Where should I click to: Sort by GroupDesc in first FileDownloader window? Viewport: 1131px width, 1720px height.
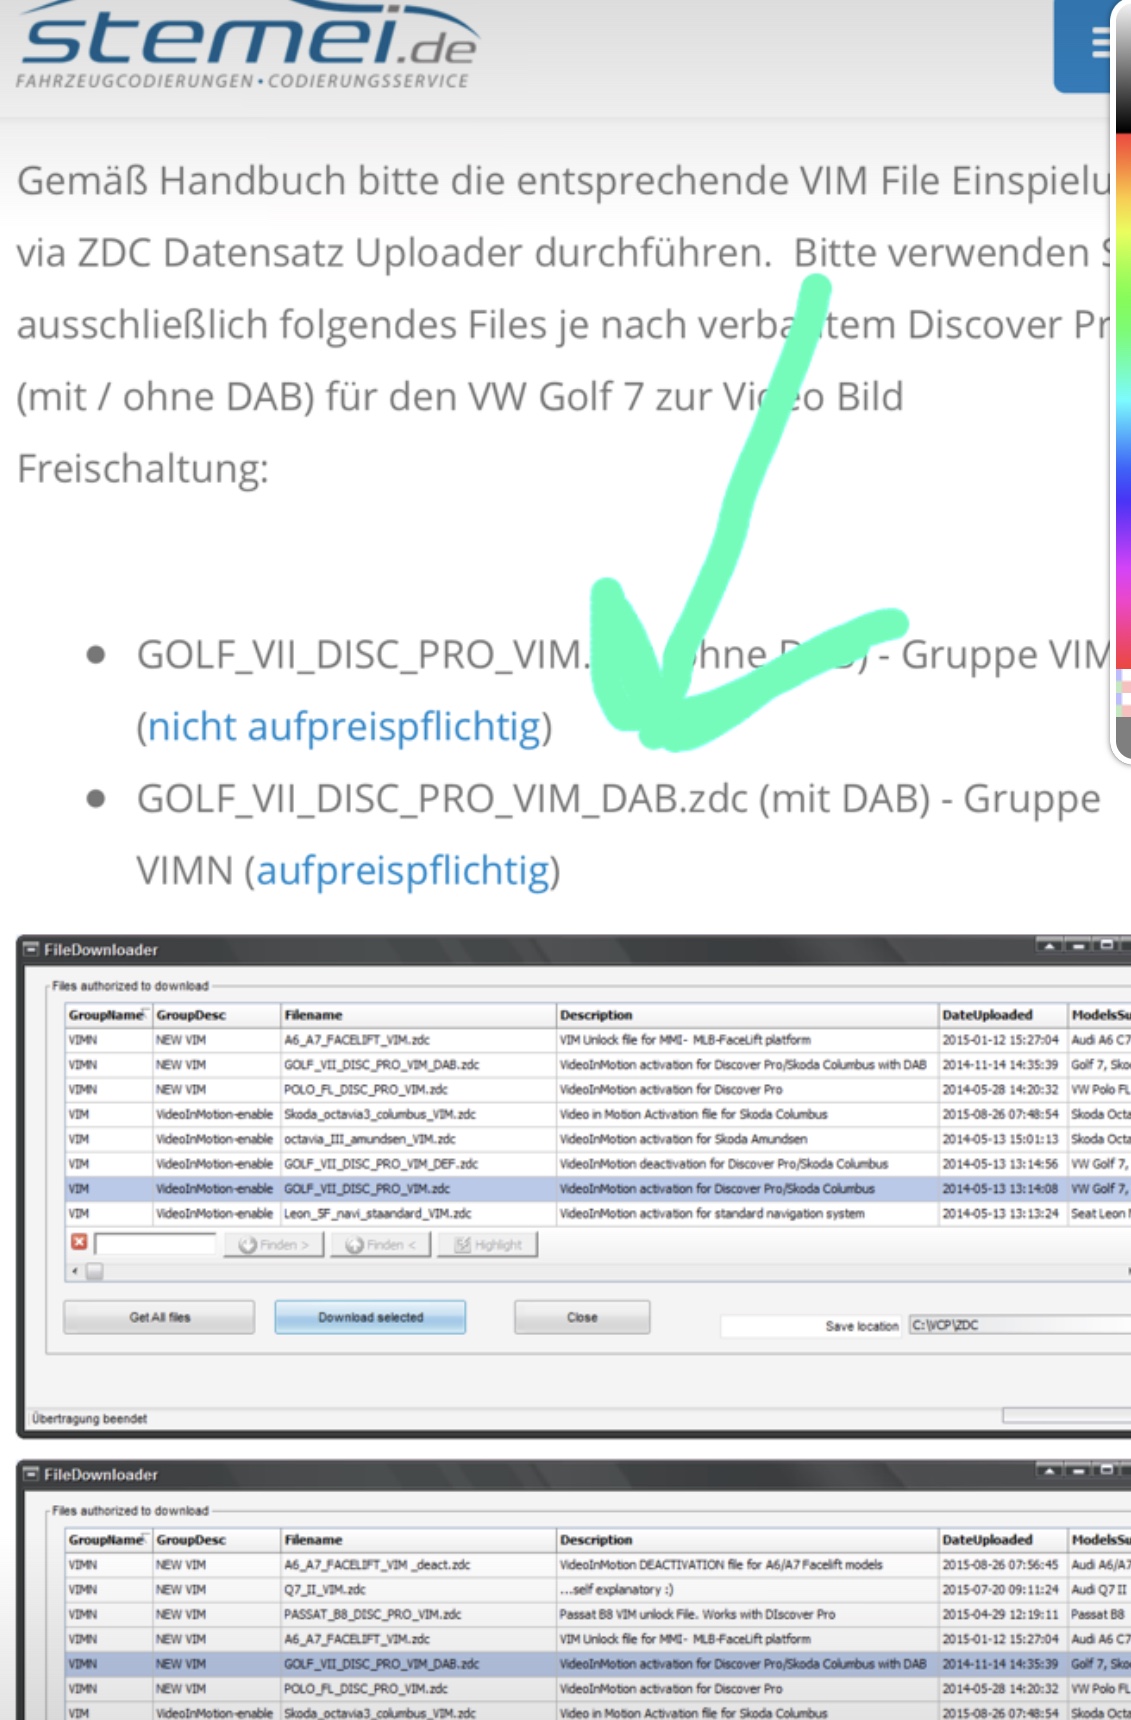[x=216, y=1015]
